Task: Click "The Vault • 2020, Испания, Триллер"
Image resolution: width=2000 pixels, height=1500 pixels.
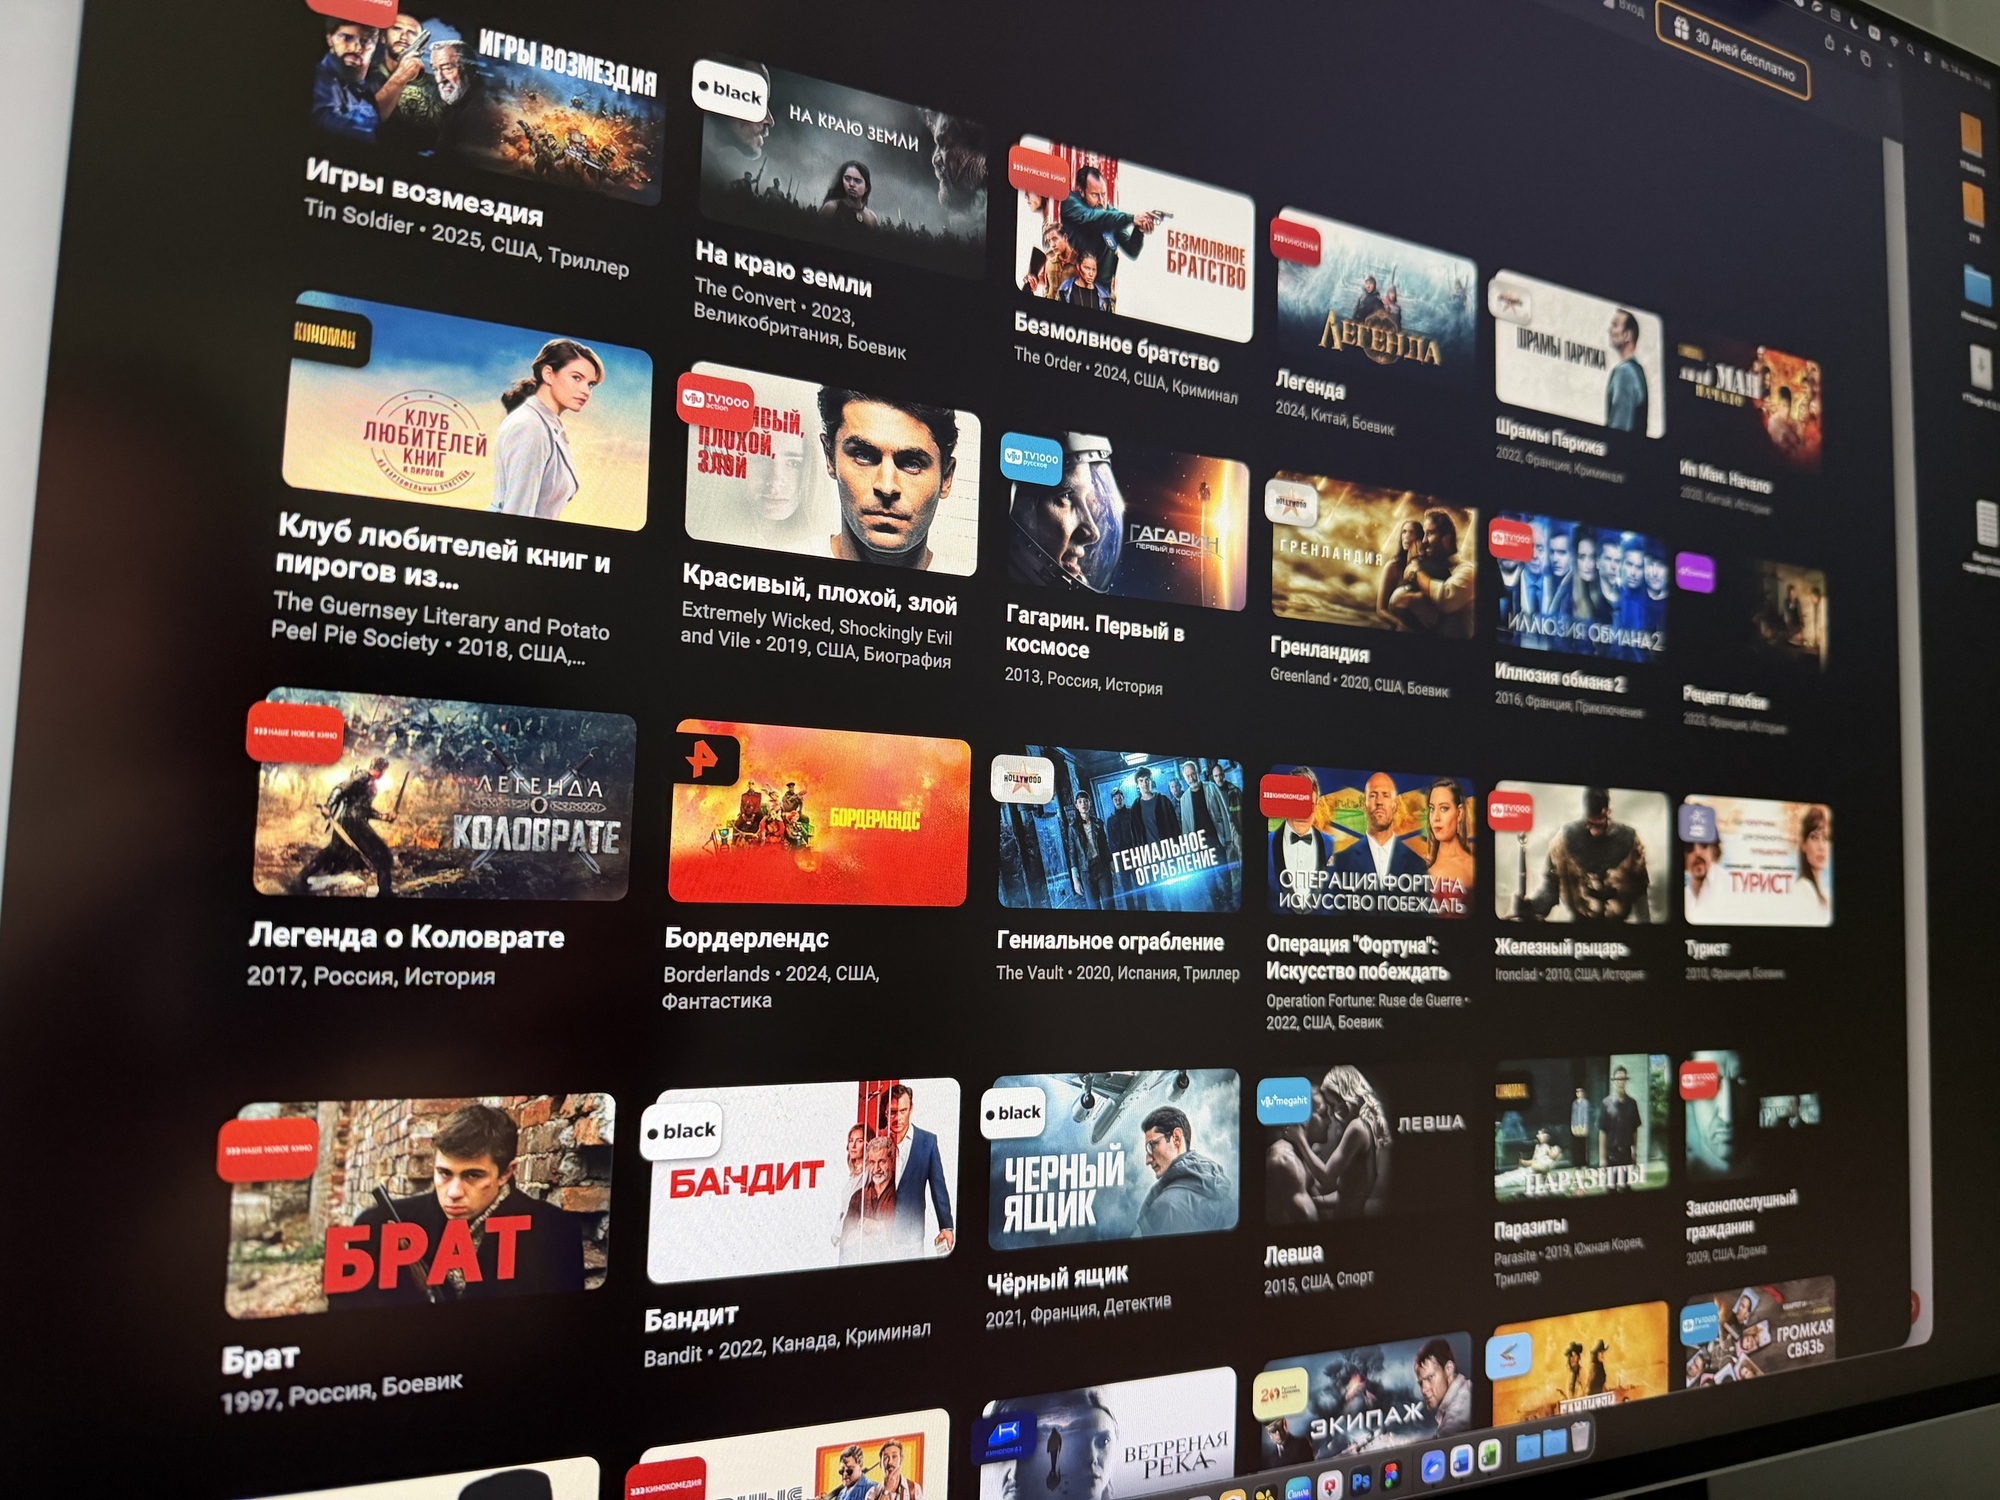Action: 1117,972
